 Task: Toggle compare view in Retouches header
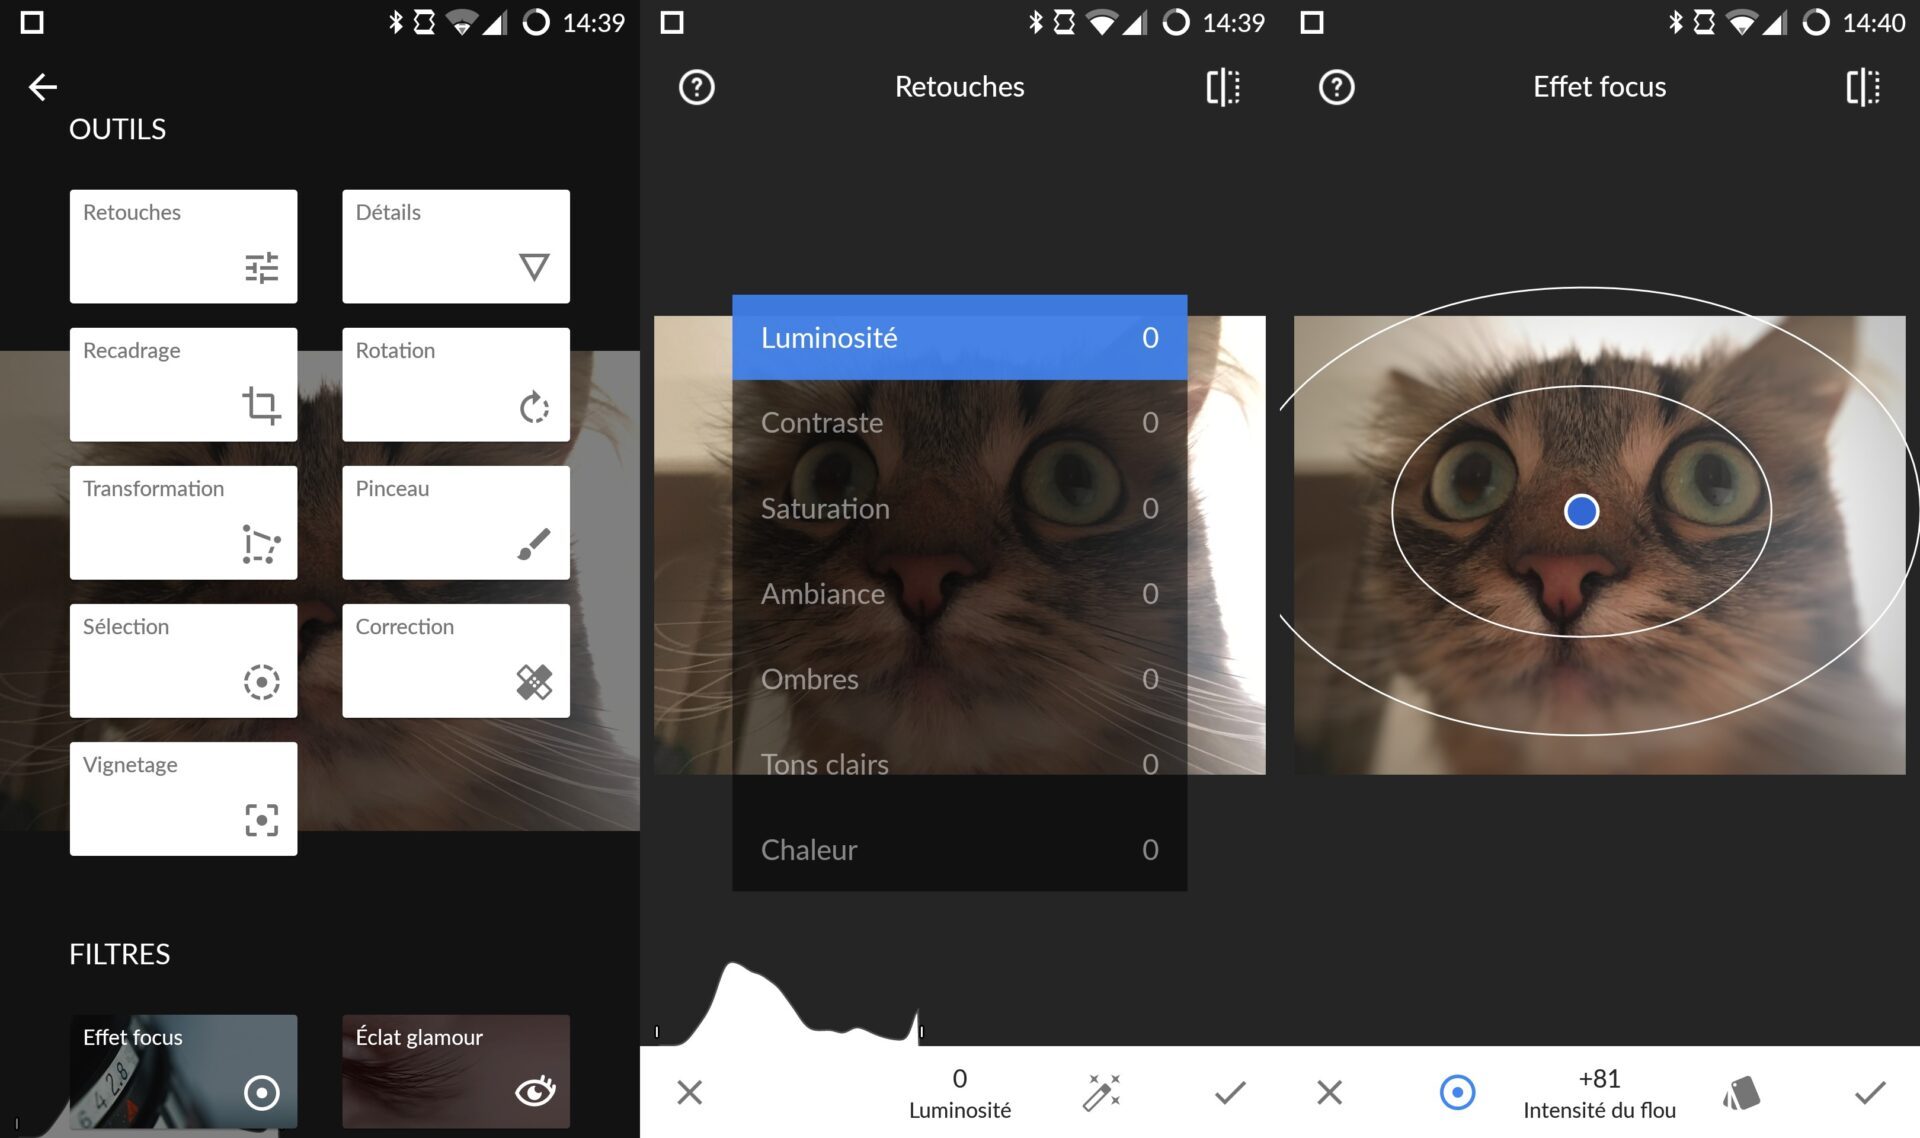click(1222, 87)
